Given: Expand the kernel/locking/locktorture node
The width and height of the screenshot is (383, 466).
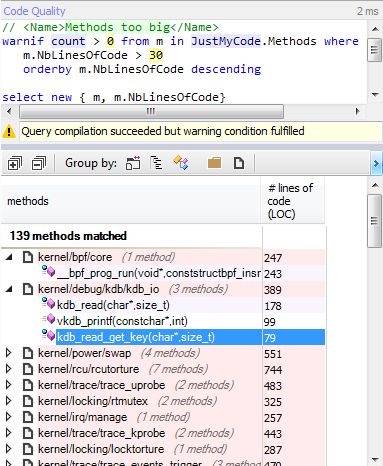Looking at the screenshot, I should (x=9, y=449).
